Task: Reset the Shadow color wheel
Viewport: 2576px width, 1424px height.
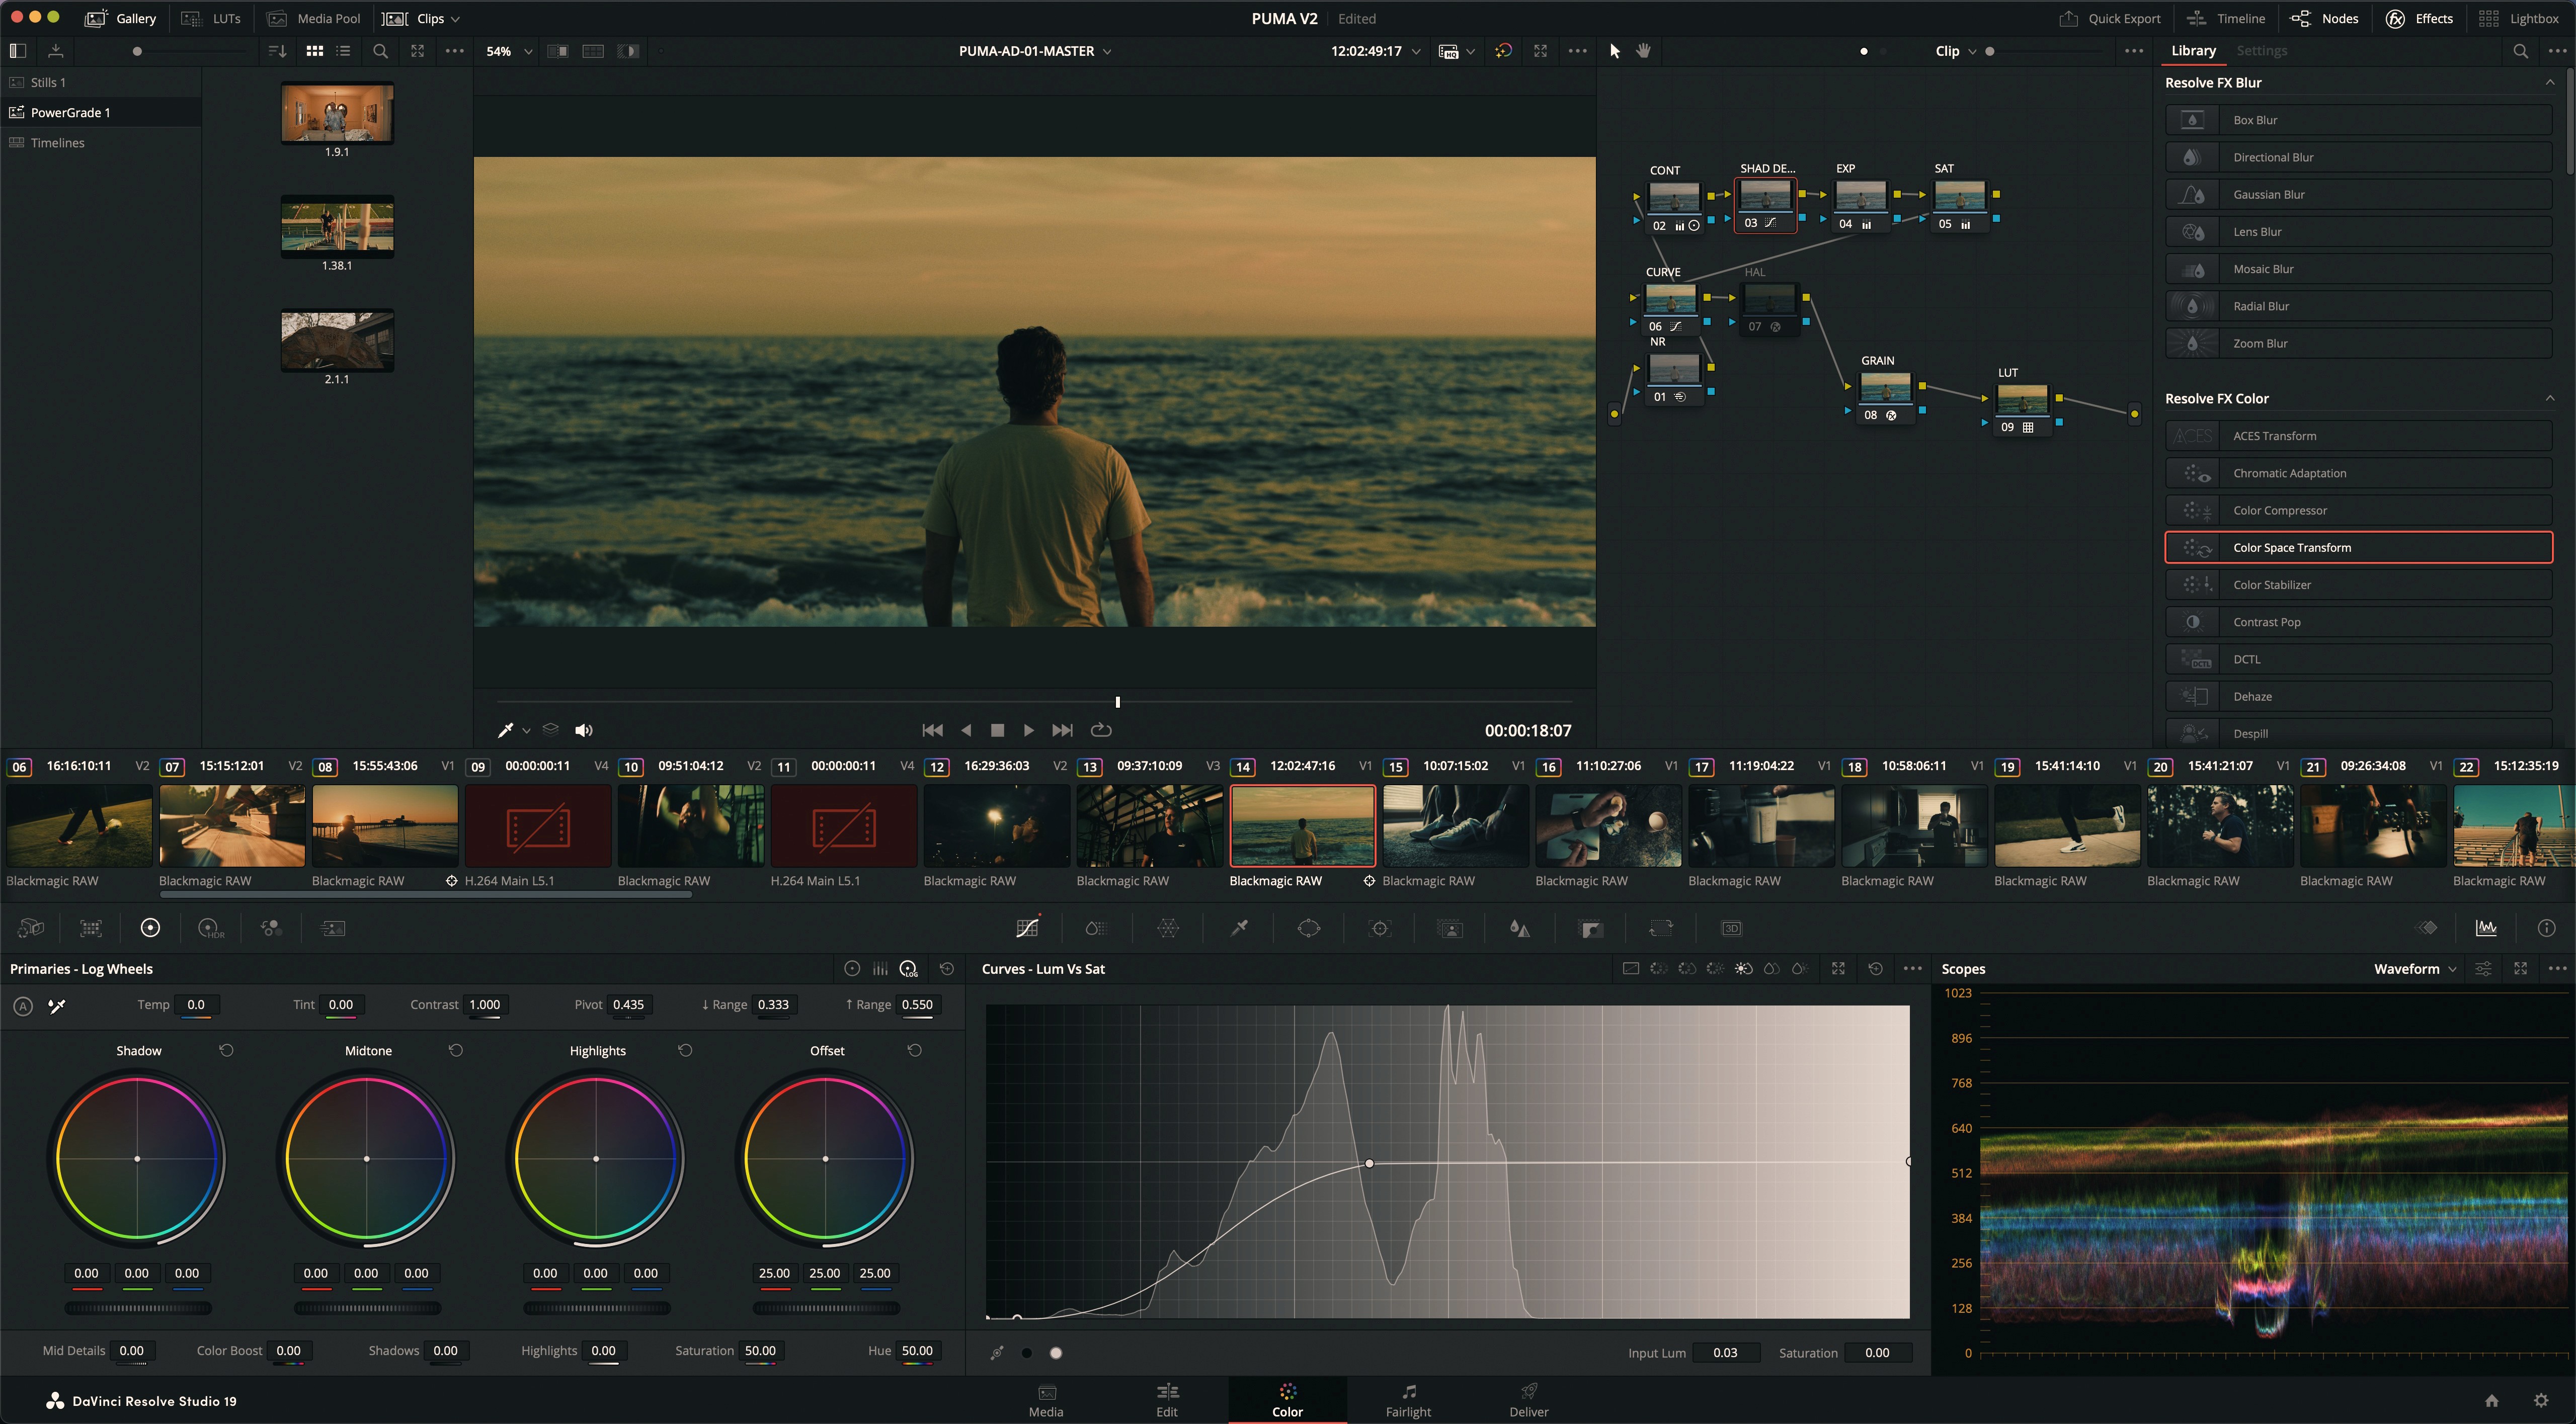Action: [x=226, y=1050]
